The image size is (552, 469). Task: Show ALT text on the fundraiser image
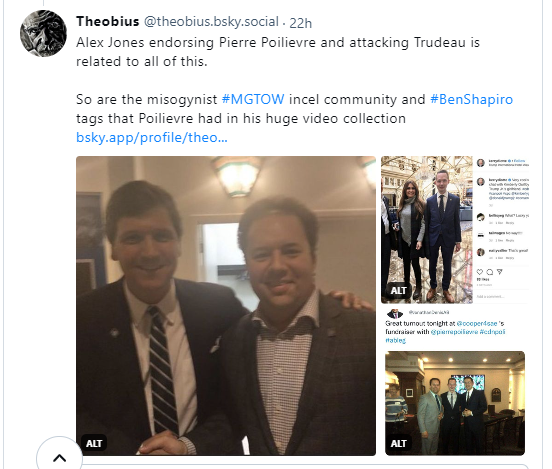pos(399,443)
